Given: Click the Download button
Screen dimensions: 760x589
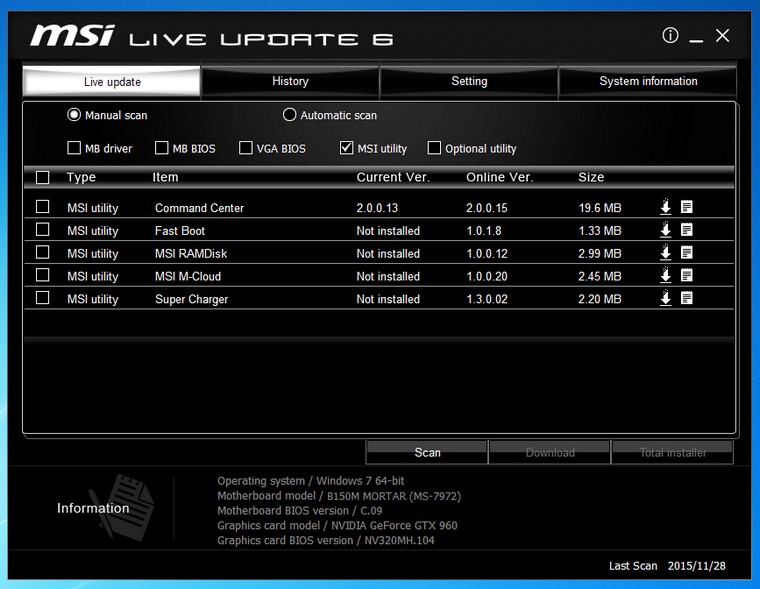Looking at the screenshot, I should 550,452.
